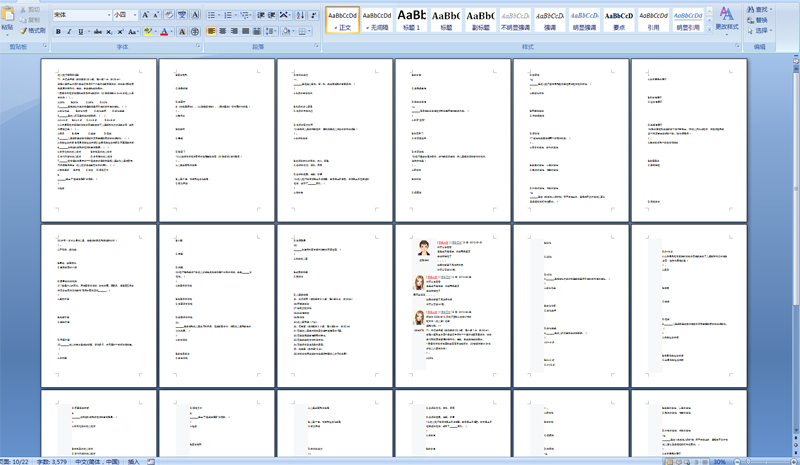Image resolution: width=800 pixels, height=465 pixels.
Task: Apply the 要点 (Strong) style
Action: (619, 20)
